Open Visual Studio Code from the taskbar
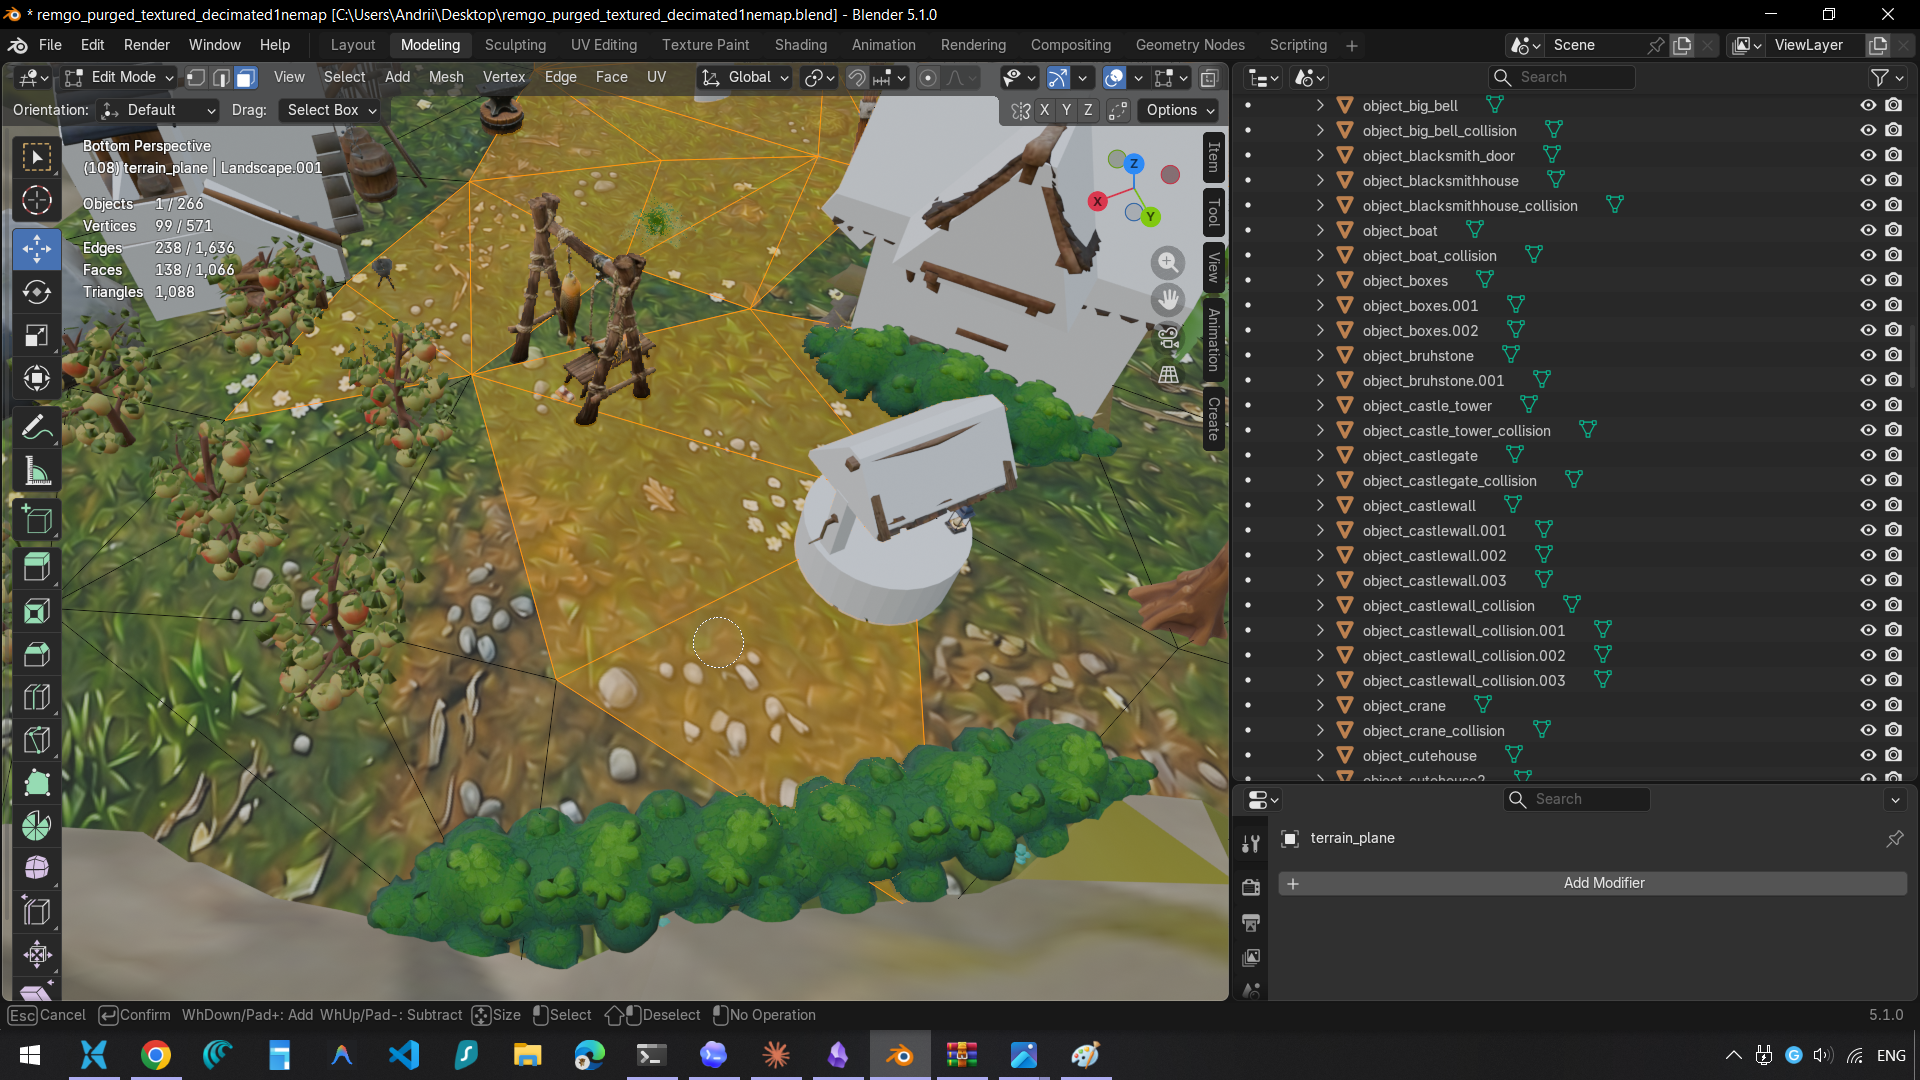The image size is (1920, 1080). click(x=403, y=1055)
